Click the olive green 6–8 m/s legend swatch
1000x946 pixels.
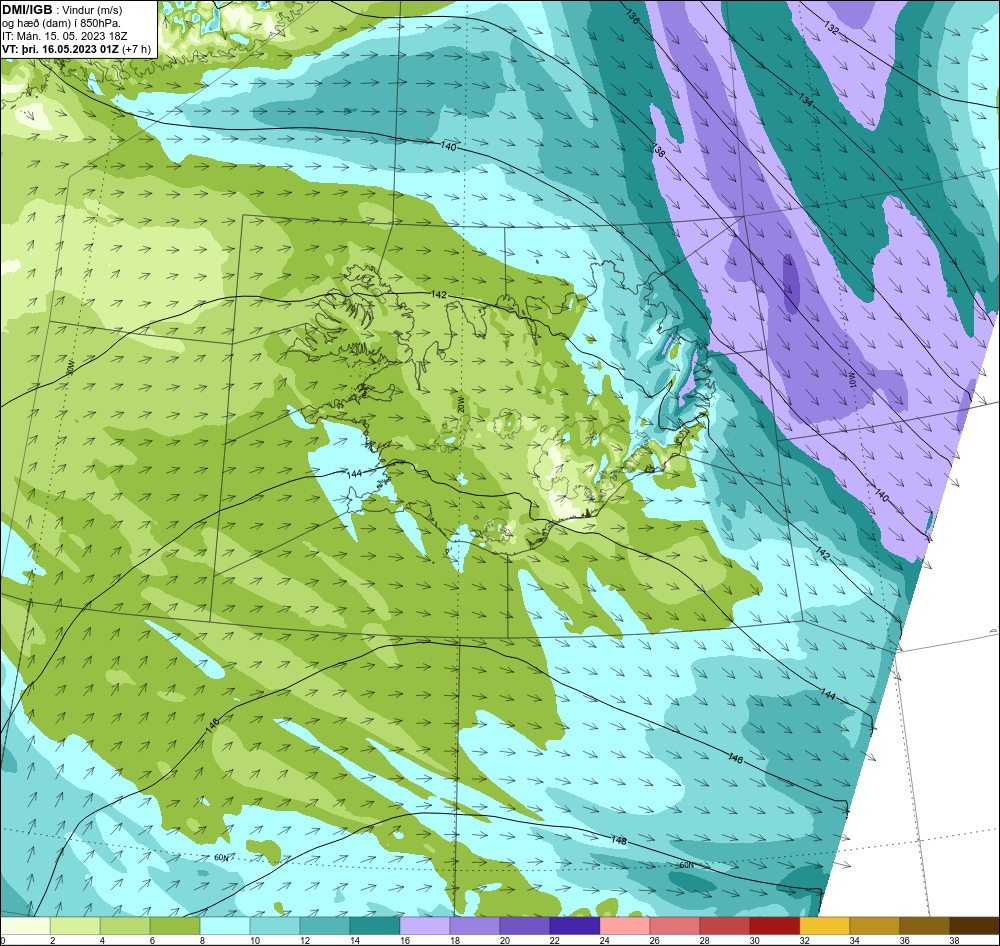click(x=175, y=926)
